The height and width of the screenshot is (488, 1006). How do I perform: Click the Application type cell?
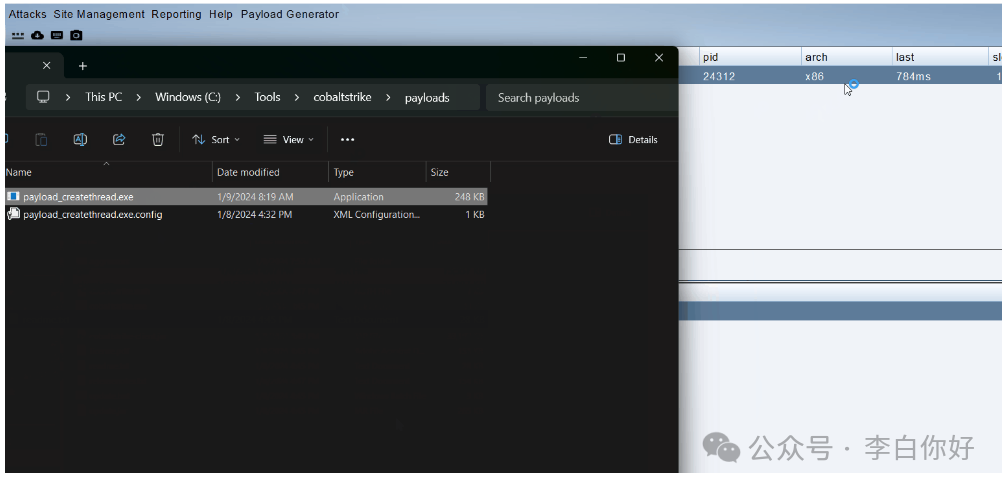tap(358, 197)
